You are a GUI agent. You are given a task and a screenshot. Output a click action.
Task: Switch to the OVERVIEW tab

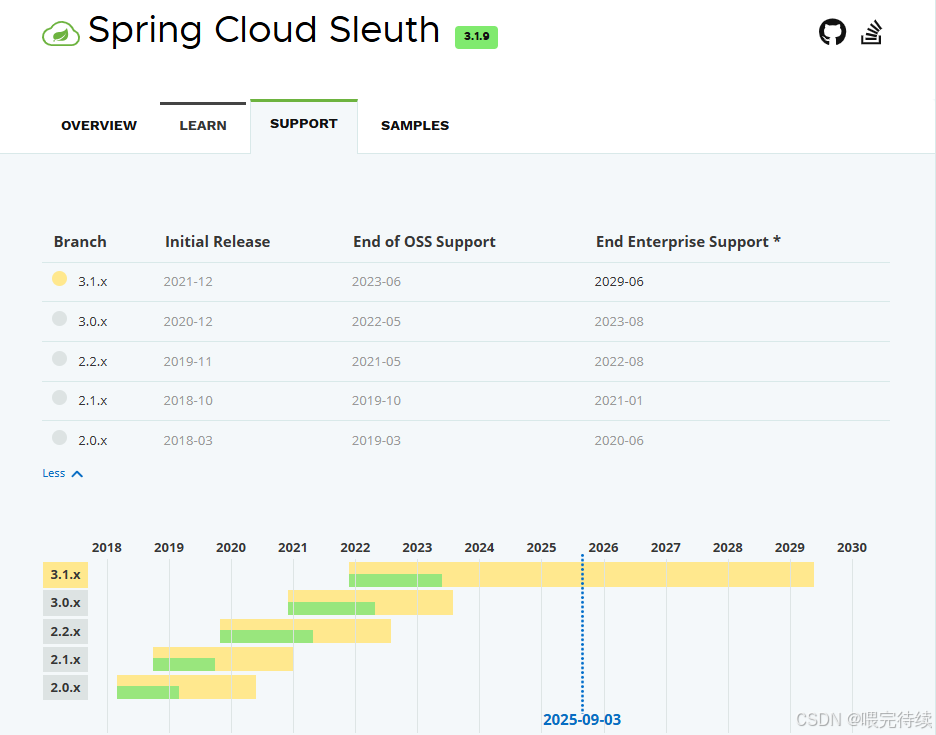(99, 125)
